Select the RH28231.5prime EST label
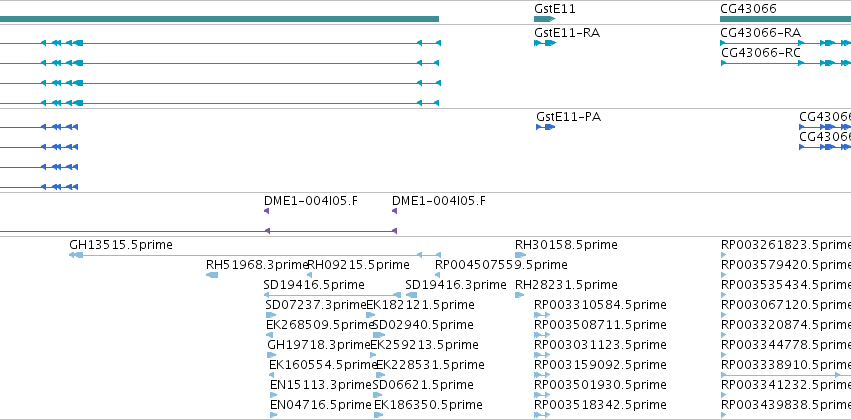Viewport: 851px width, 420px height. (x=566, y=285)
